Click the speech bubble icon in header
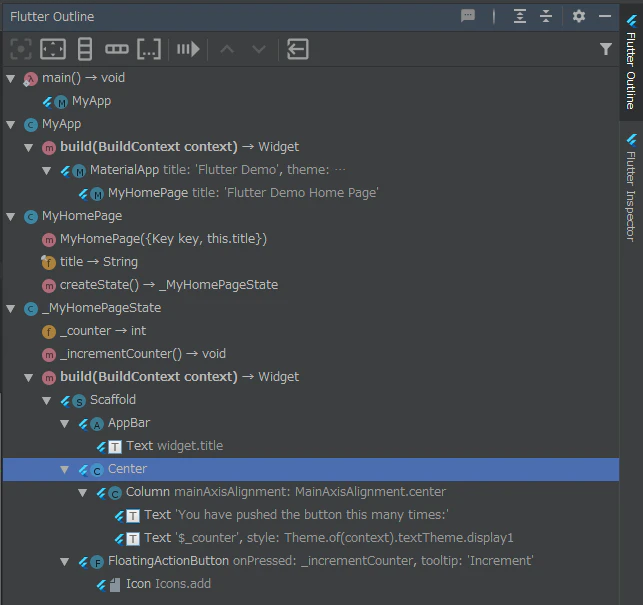Image resolution: width=643 pixels, height=605 pixels. (x=468, y=16)
